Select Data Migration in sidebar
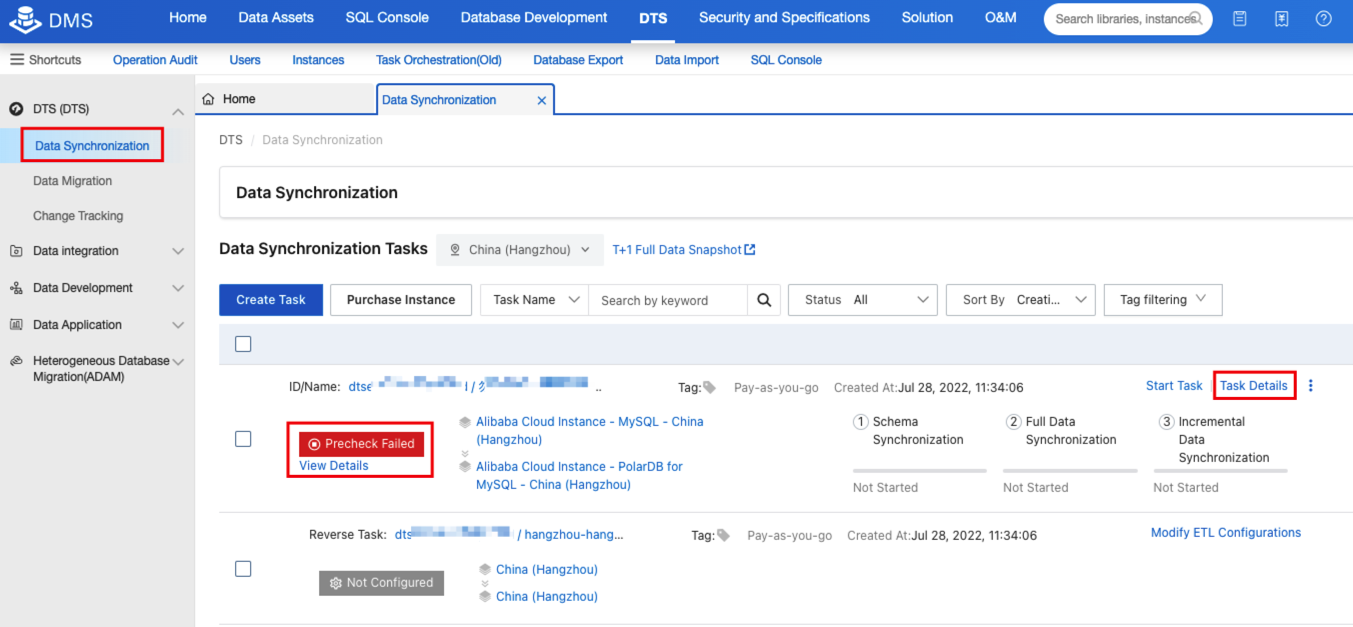This screenshot has width=1353, height=627. pyautogui.click(x=72, y=181)
